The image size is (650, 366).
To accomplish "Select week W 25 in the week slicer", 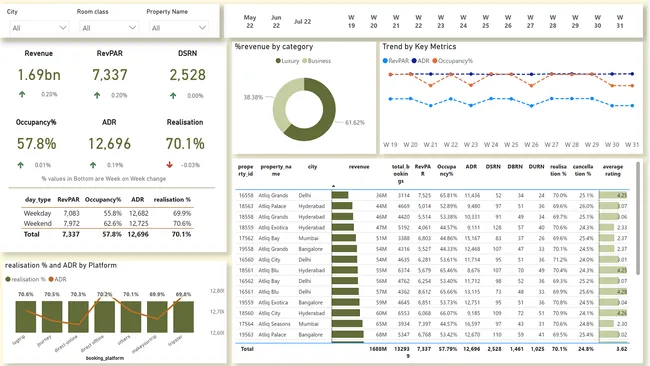I will click(485, 22).
